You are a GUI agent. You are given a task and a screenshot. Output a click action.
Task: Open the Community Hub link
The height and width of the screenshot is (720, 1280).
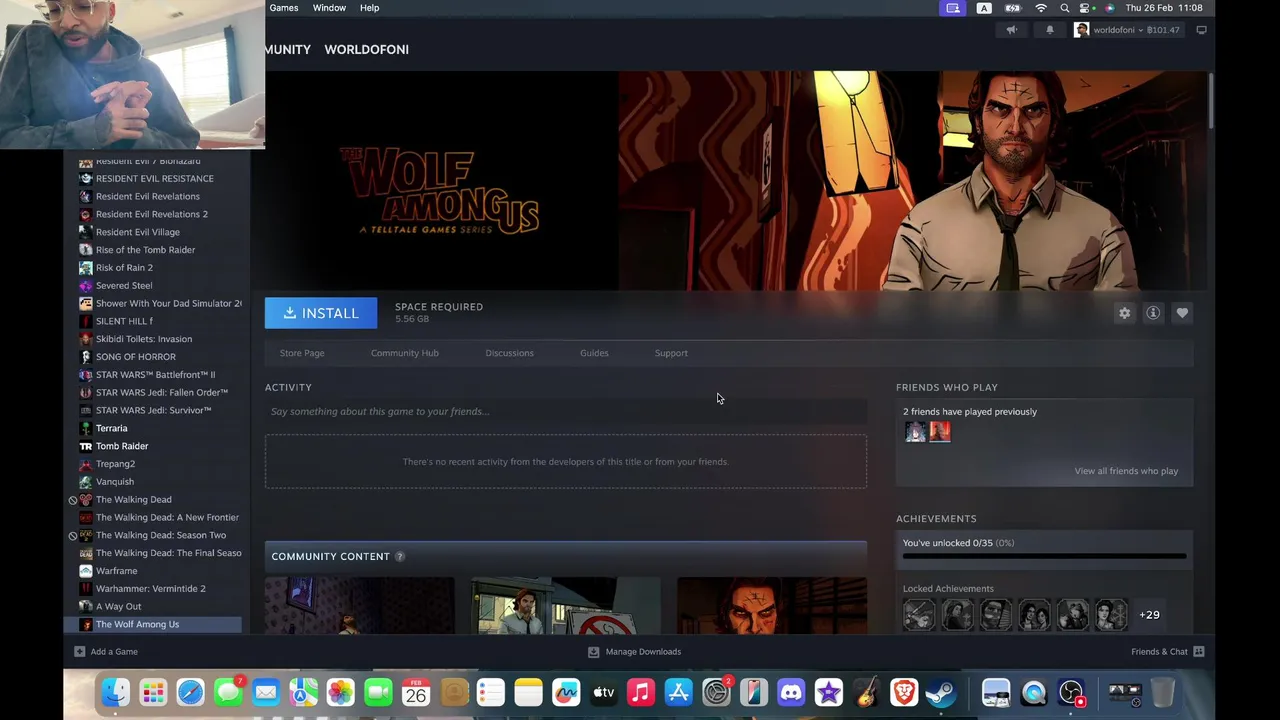point(404,353)
